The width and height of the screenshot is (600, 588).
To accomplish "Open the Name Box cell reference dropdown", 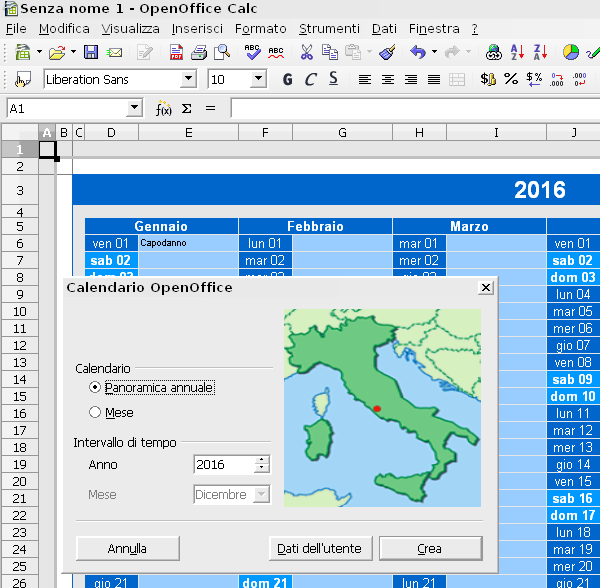I will click(135, 108).
